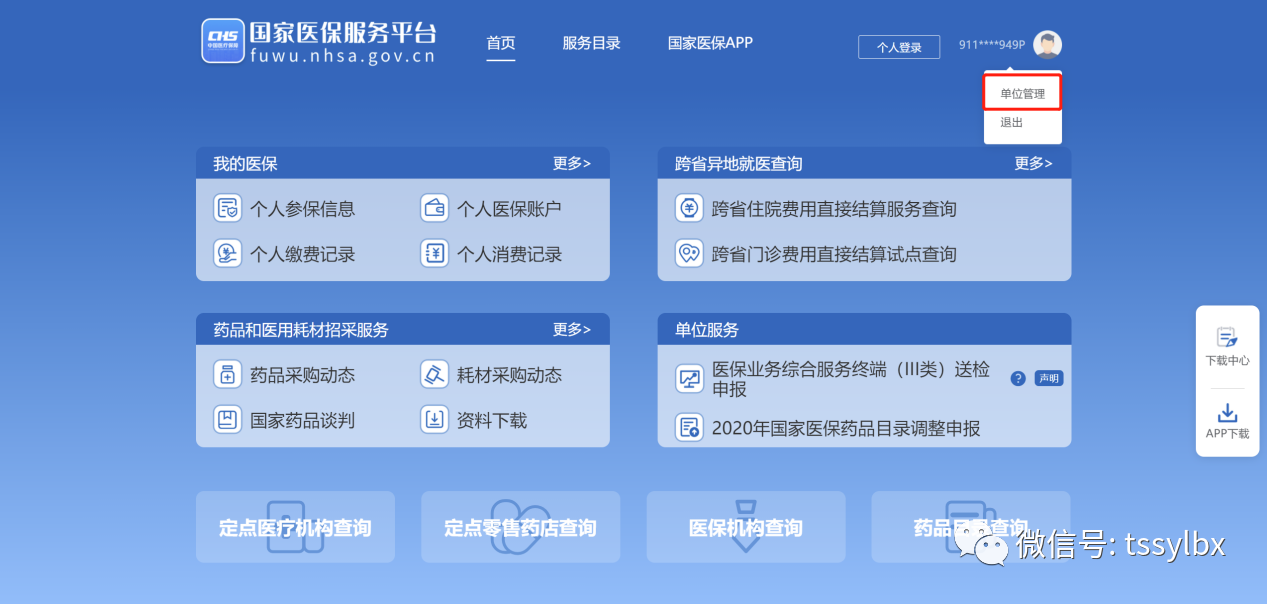Open 定点医疗机构查询 query panel
The width and height of the screenshot is (1267, 604).
(x=295, y=527)
